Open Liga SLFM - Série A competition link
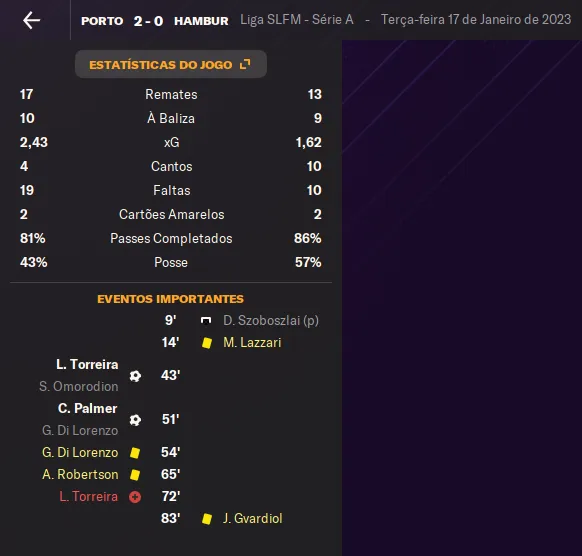Screen dimensions: 582x556 point(297,20)
